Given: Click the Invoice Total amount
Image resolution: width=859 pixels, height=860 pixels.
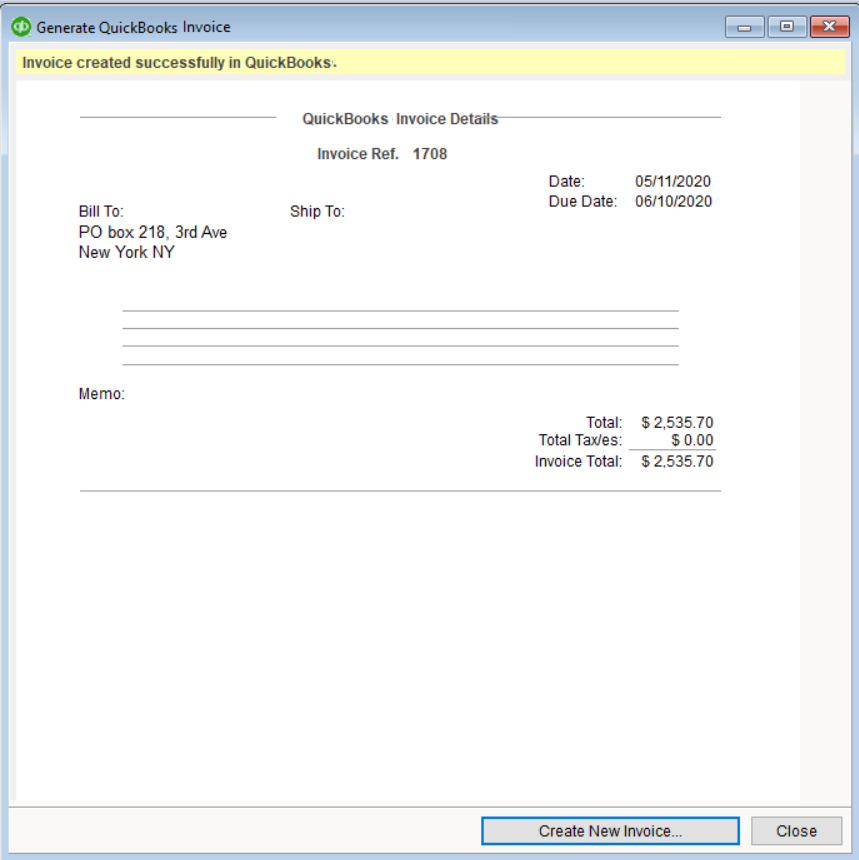Looking at the screenshot, I should click(677, 461).
